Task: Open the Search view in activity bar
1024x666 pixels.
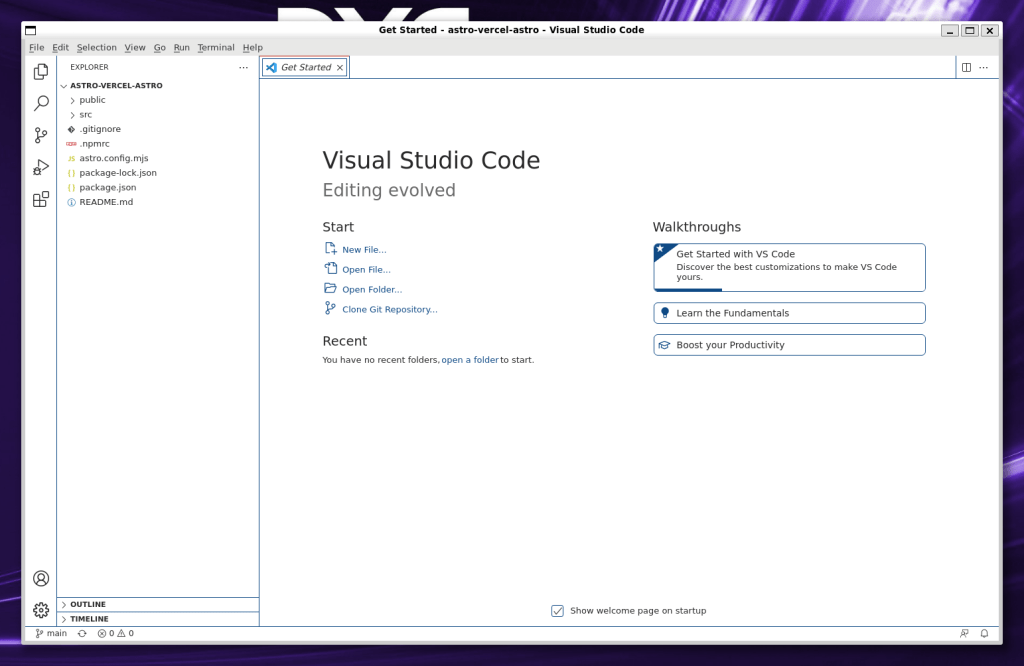Action: pos(41,103)
